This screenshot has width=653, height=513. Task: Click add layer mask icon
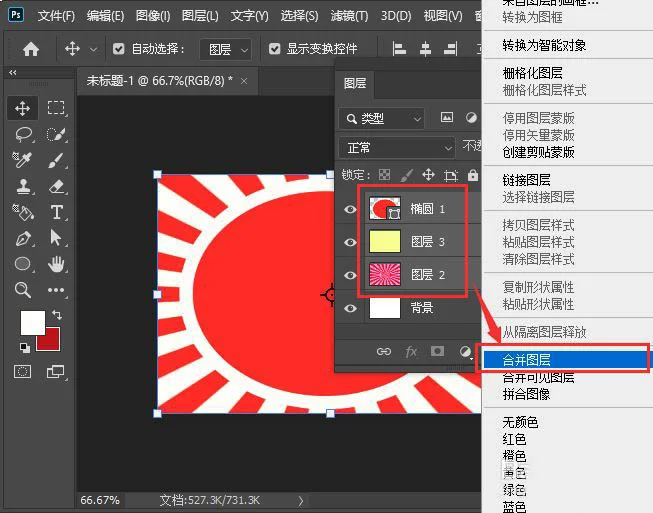tap(437, 351)
